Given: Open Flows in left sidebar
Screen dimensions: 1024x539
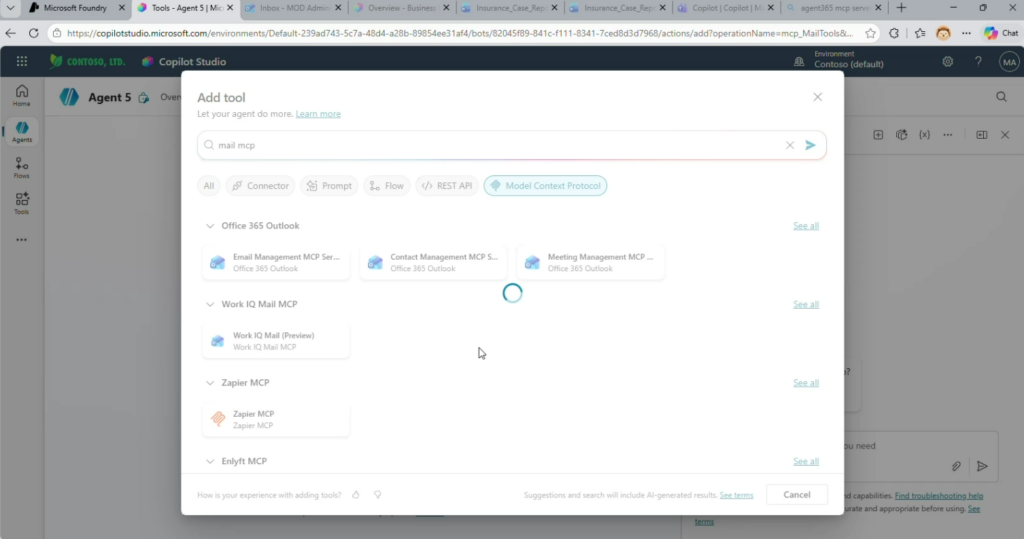Looking at the screenshot, I should [x=21, y=167].
